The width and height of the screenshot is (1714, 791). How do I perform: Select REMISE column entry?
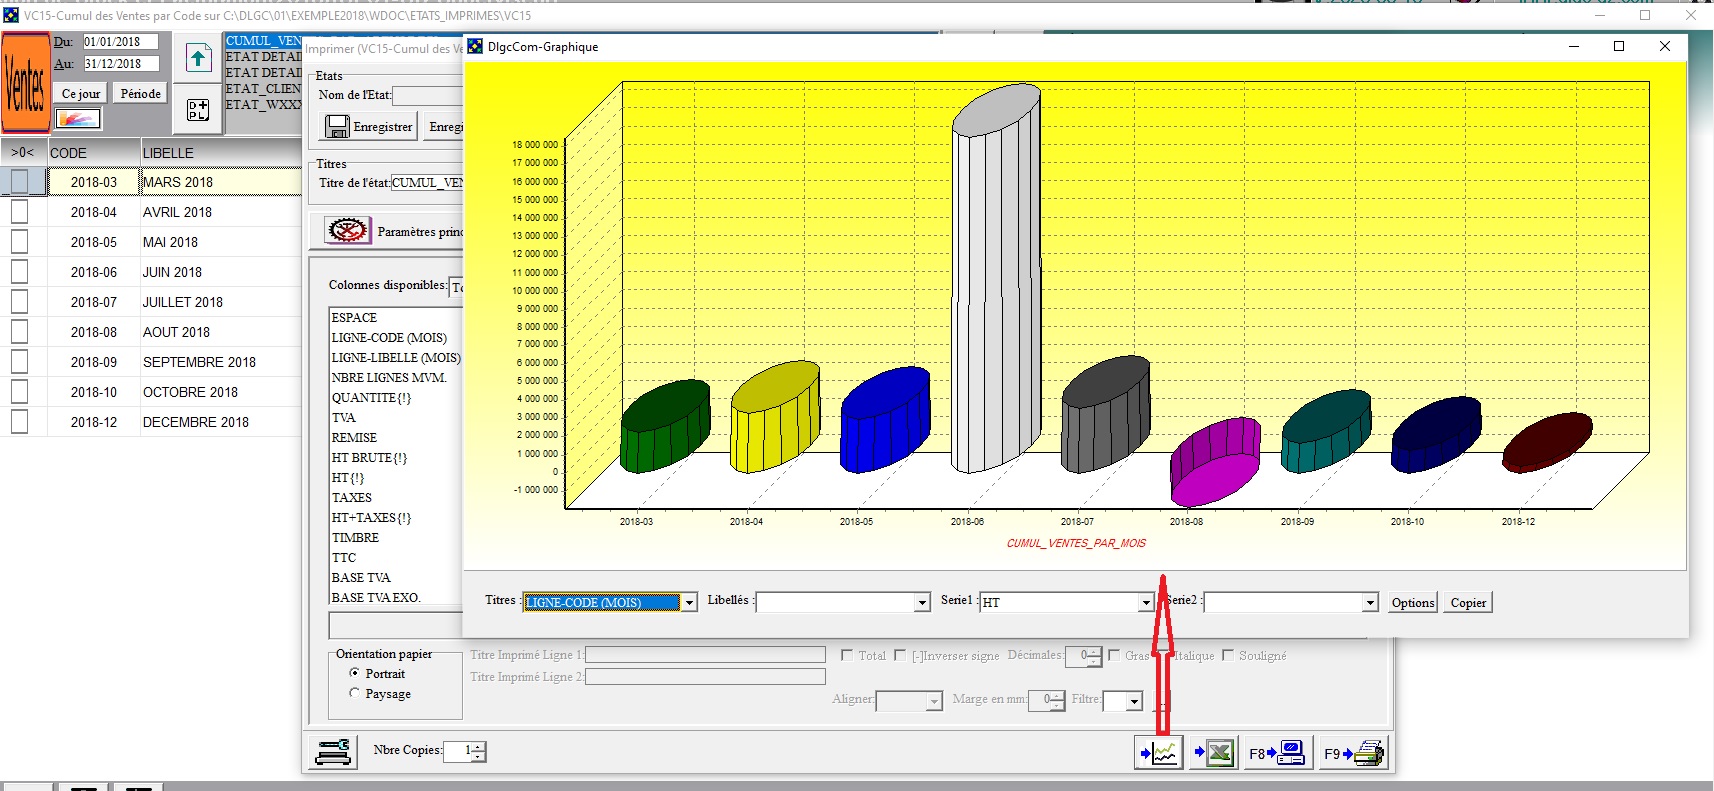(x=354, y=438)
